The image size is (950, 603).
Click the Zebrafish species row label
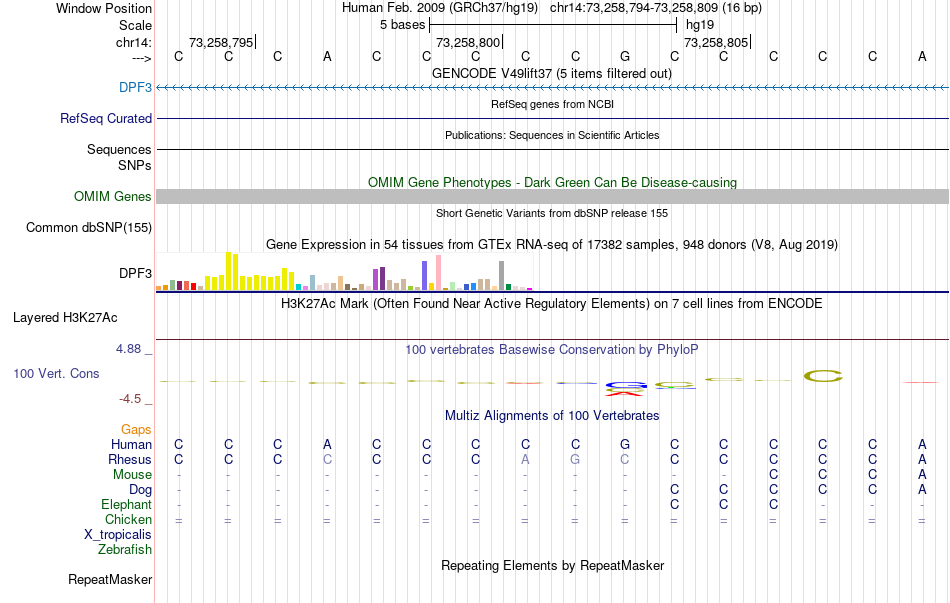pos(125,549)
